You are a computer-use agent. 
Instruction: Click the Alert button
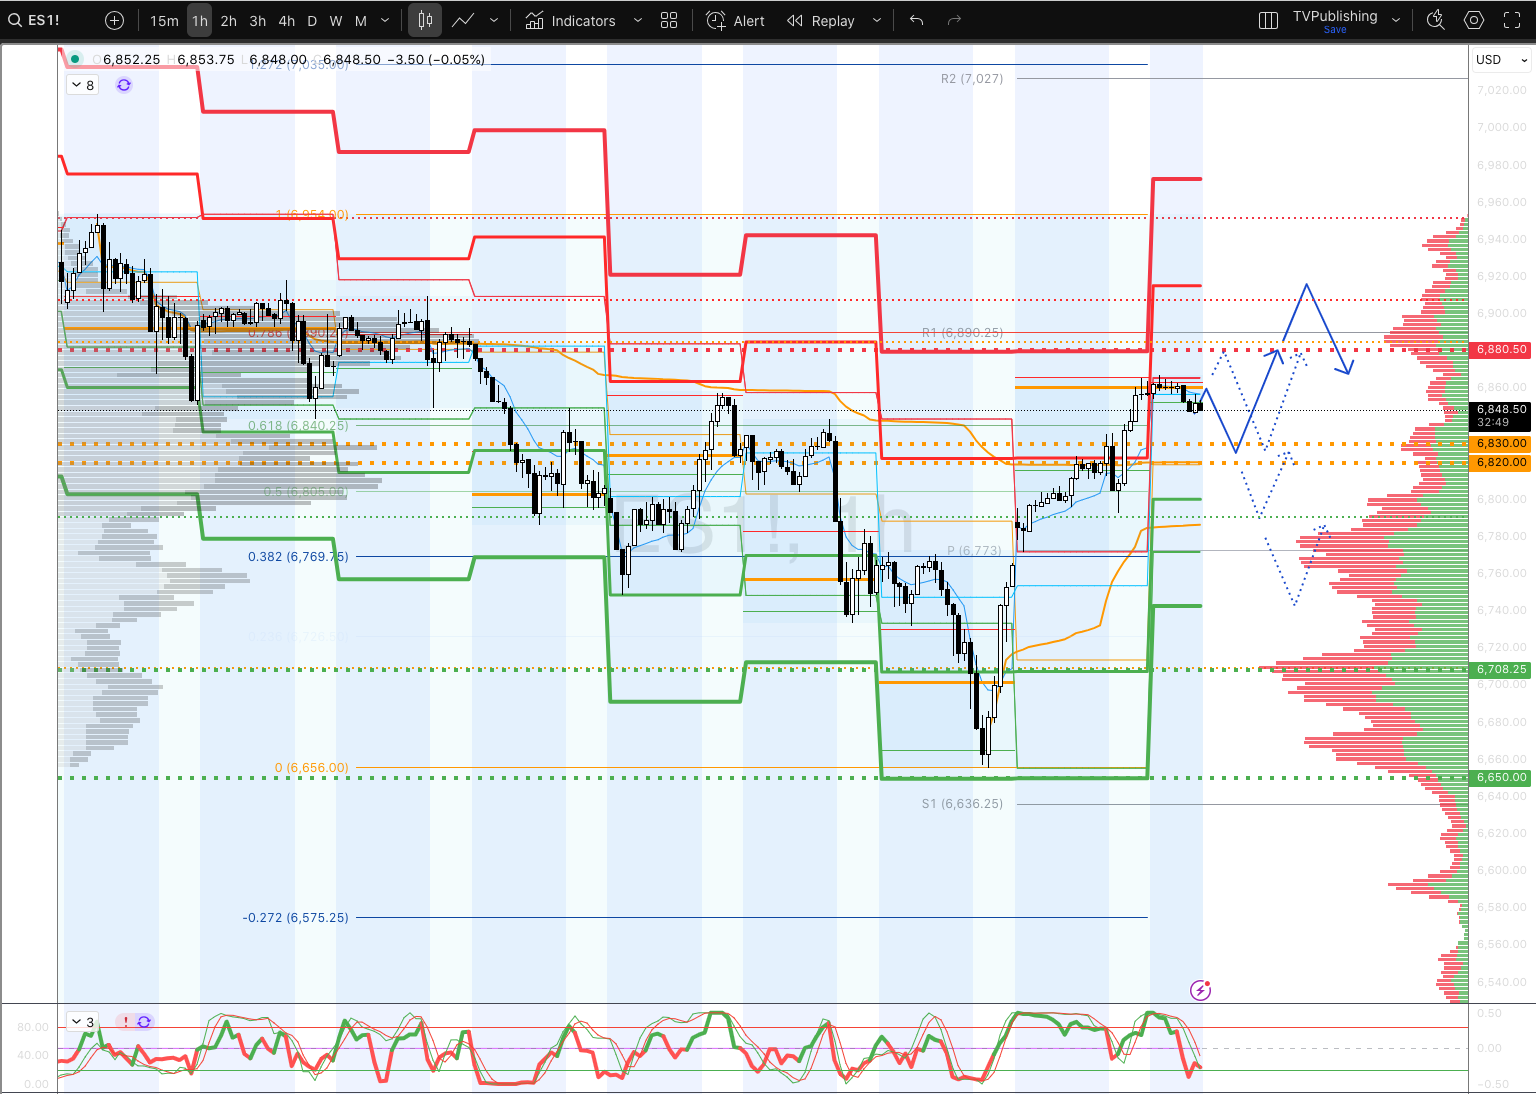coord(735,20)
